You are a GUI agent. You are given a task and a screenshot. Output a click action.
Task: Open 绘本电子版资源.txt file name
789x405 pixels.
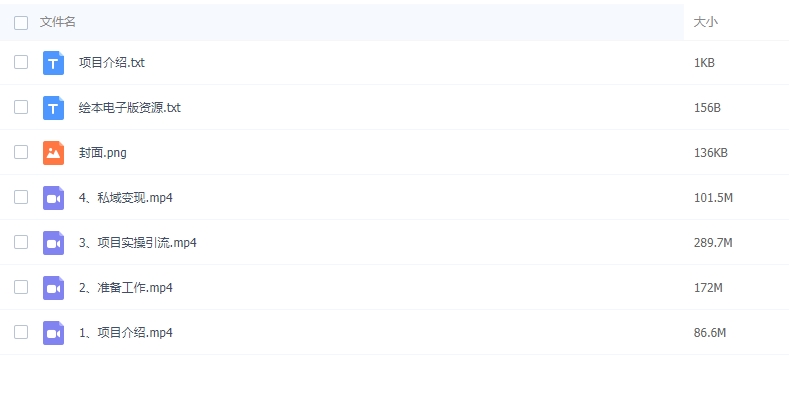[130, 108]
